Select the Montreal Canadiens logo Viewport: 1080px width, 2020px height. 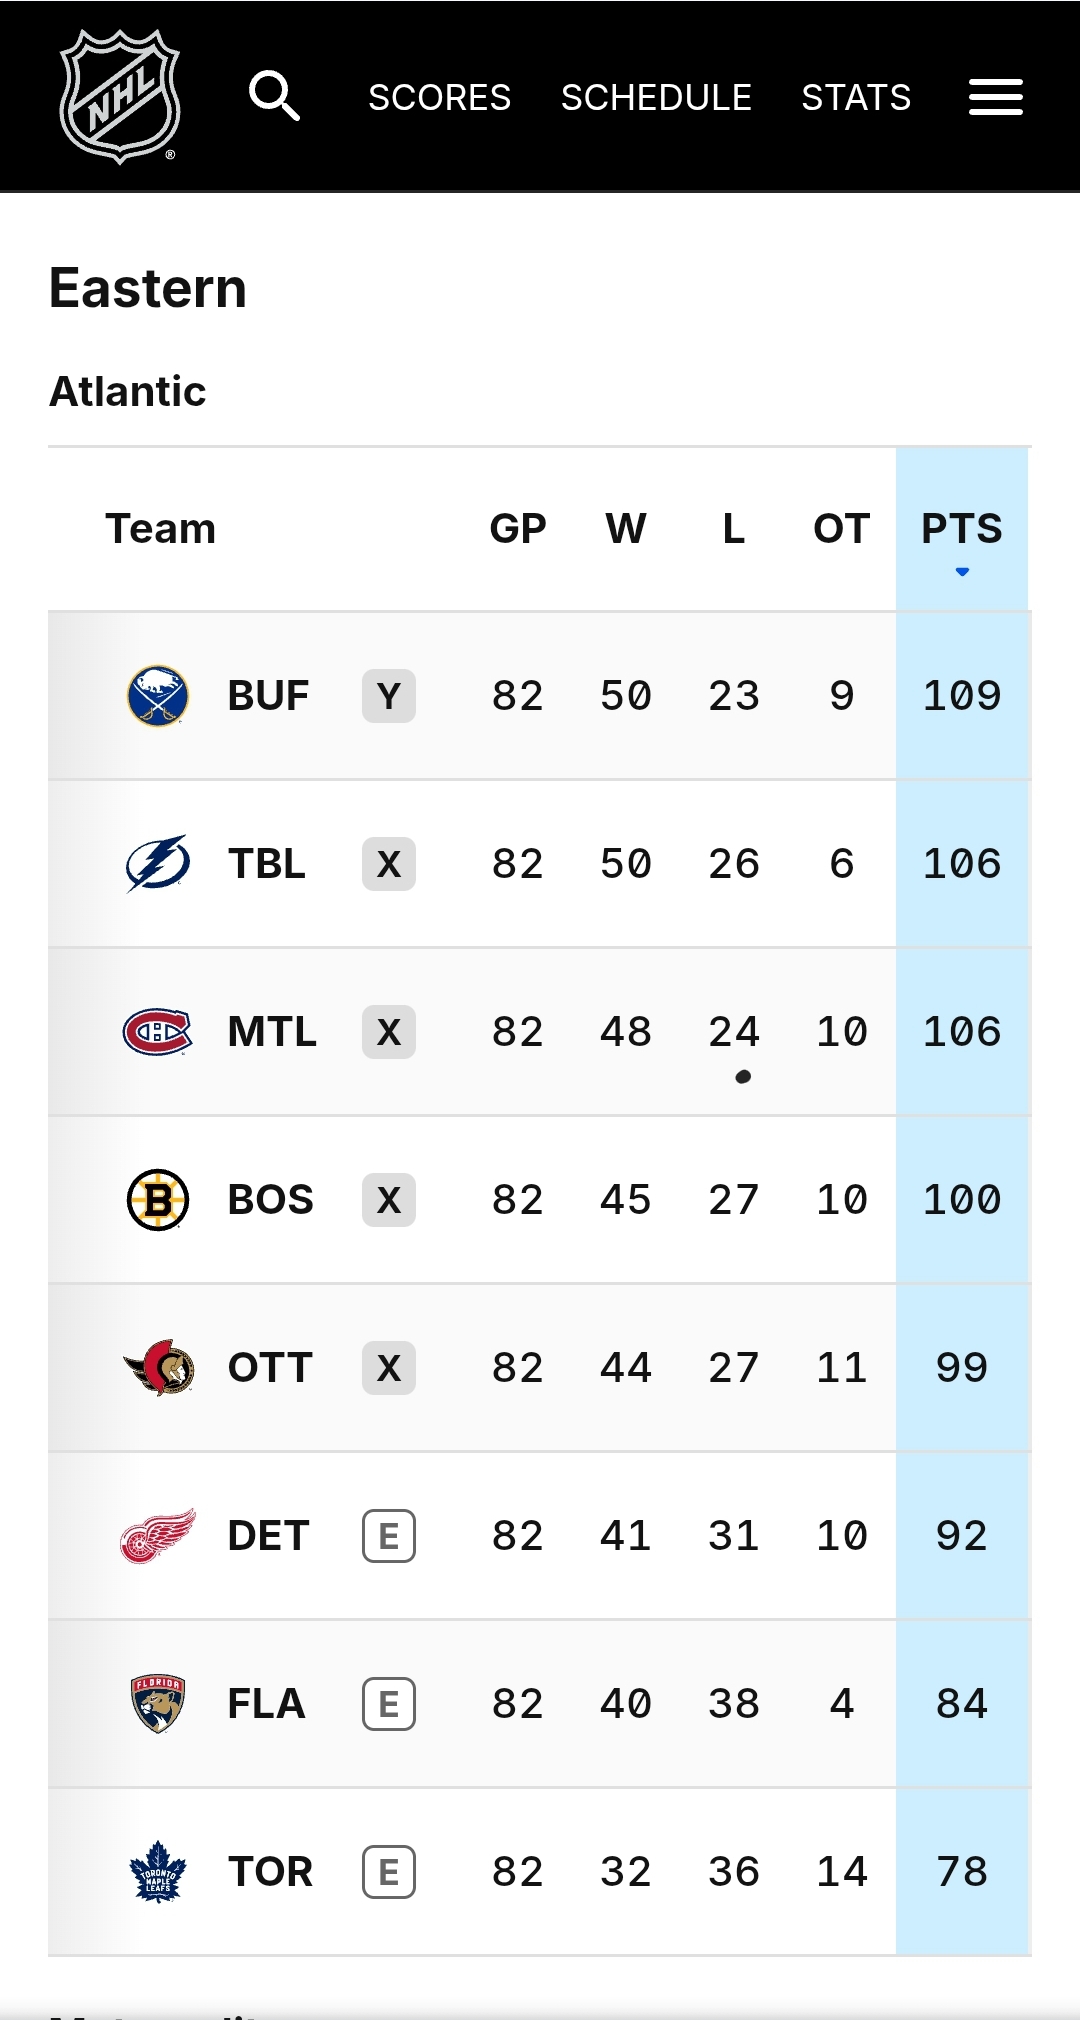pyautogui.click(x=158, y=1031)
